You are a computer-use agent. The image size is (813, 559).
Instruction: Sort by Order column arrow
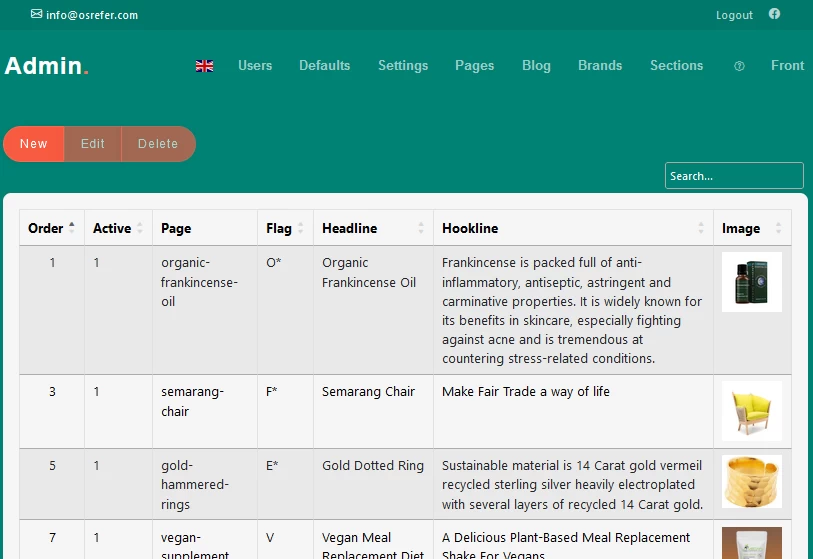[x=72, y=228]
